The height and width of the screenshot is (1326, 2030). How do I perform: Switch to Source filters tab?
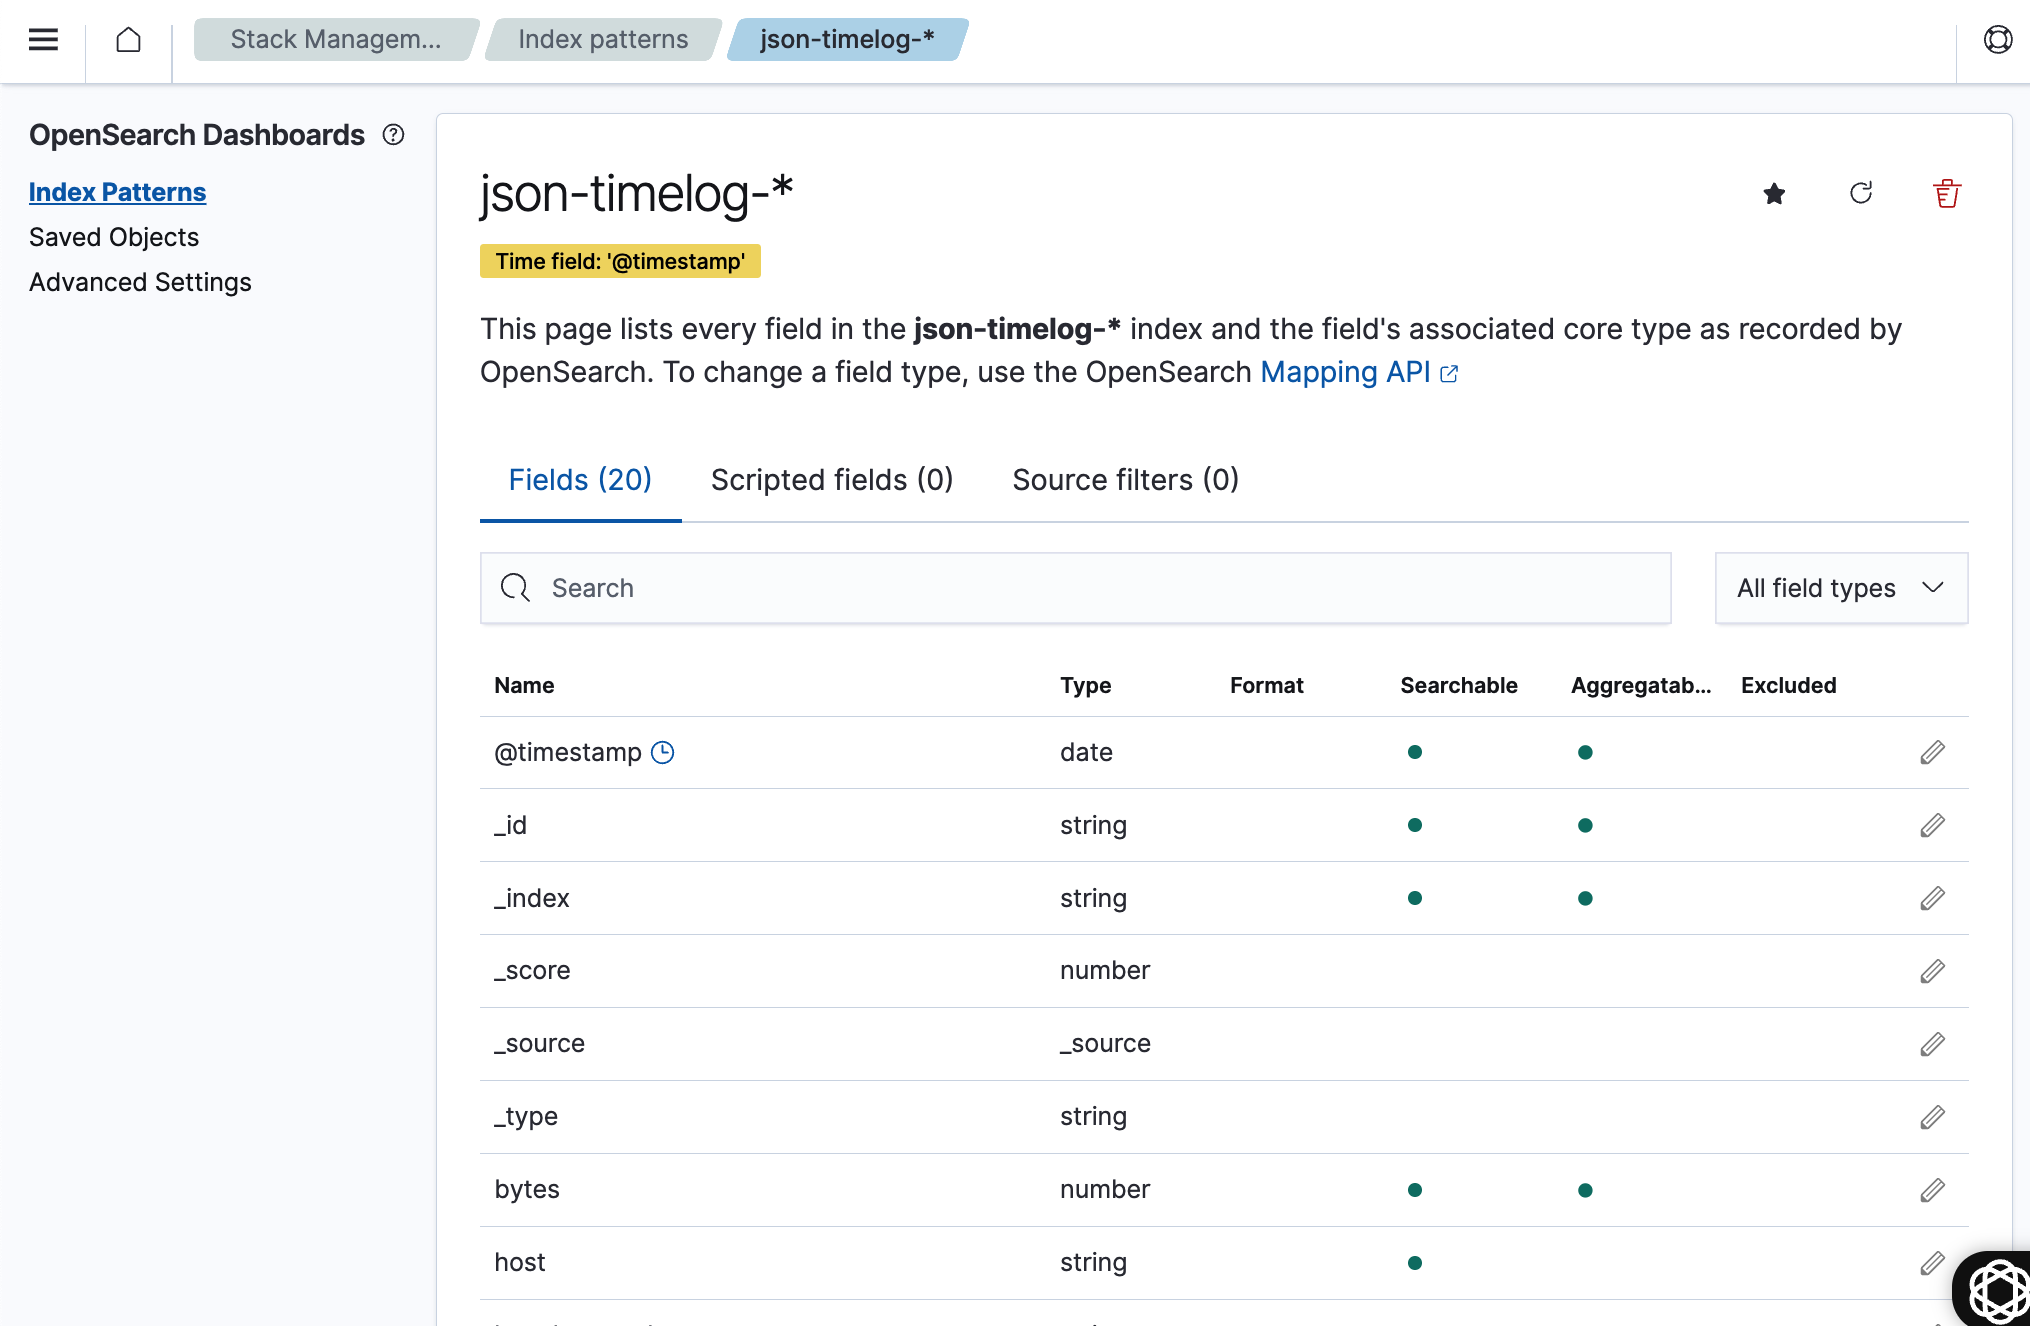pos(1125,480)
